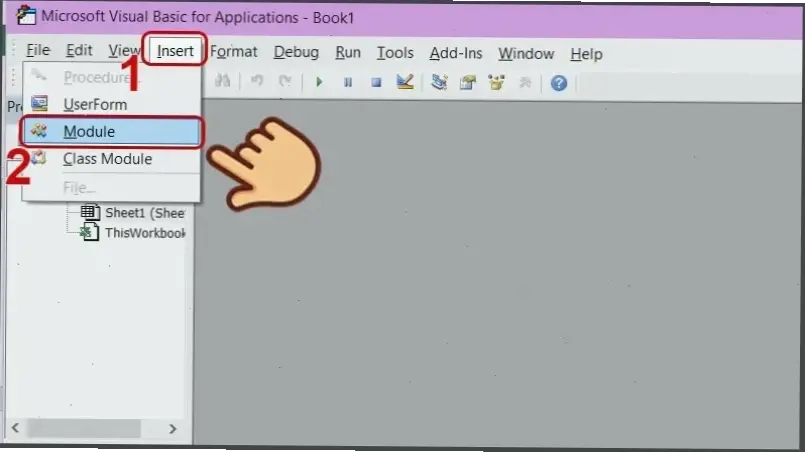The height and width of the screenshot is (452, 805).
Task: Click the Reset stop button
Action: (376, 82)
